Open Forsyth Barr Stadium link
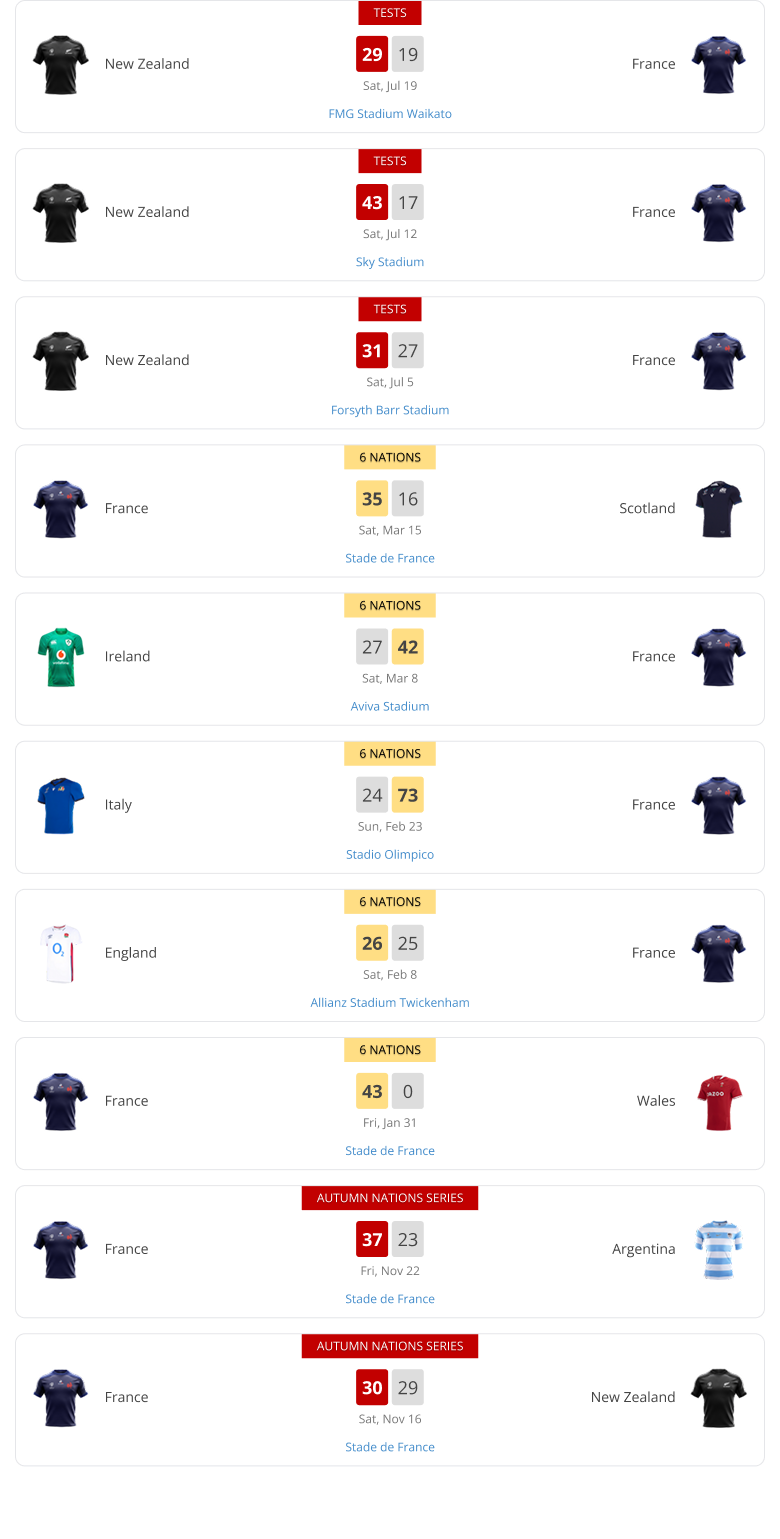Image resolution: width=780 pixels, height=1539 pixels. click(390, 410)
